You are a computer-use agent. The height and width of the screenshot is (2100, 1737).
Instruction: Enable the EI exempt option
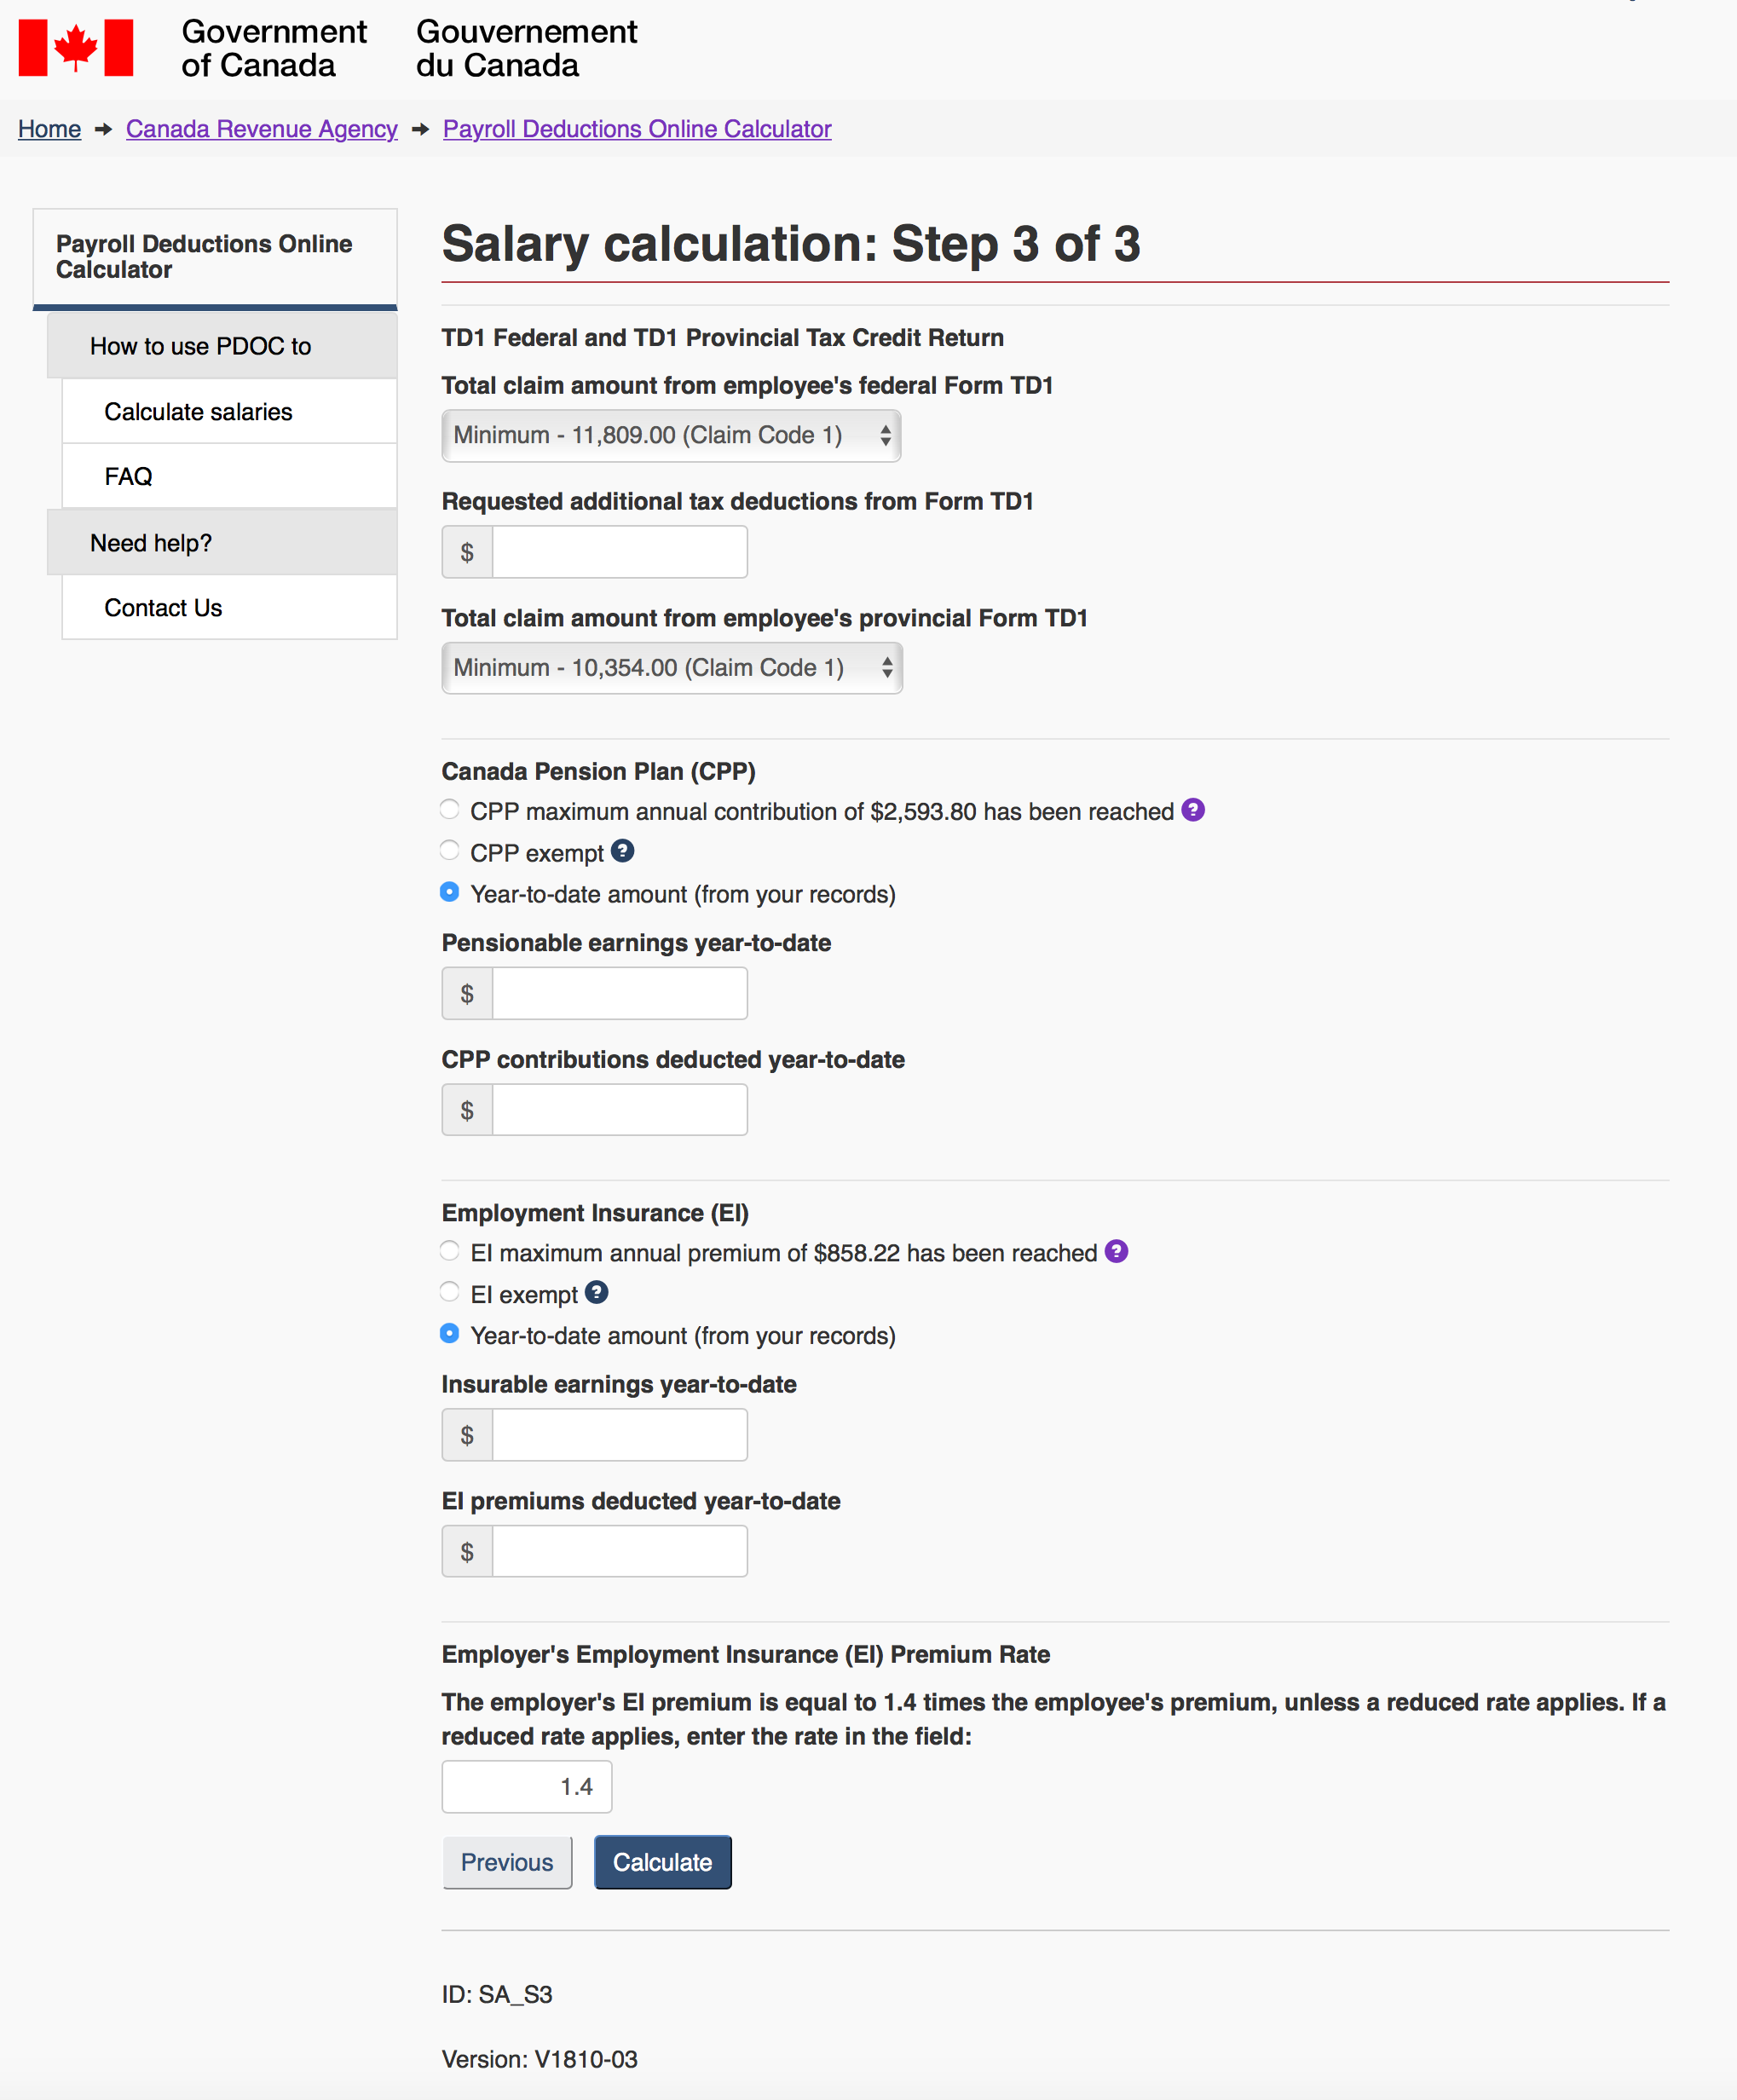[x=449, y=1291]
